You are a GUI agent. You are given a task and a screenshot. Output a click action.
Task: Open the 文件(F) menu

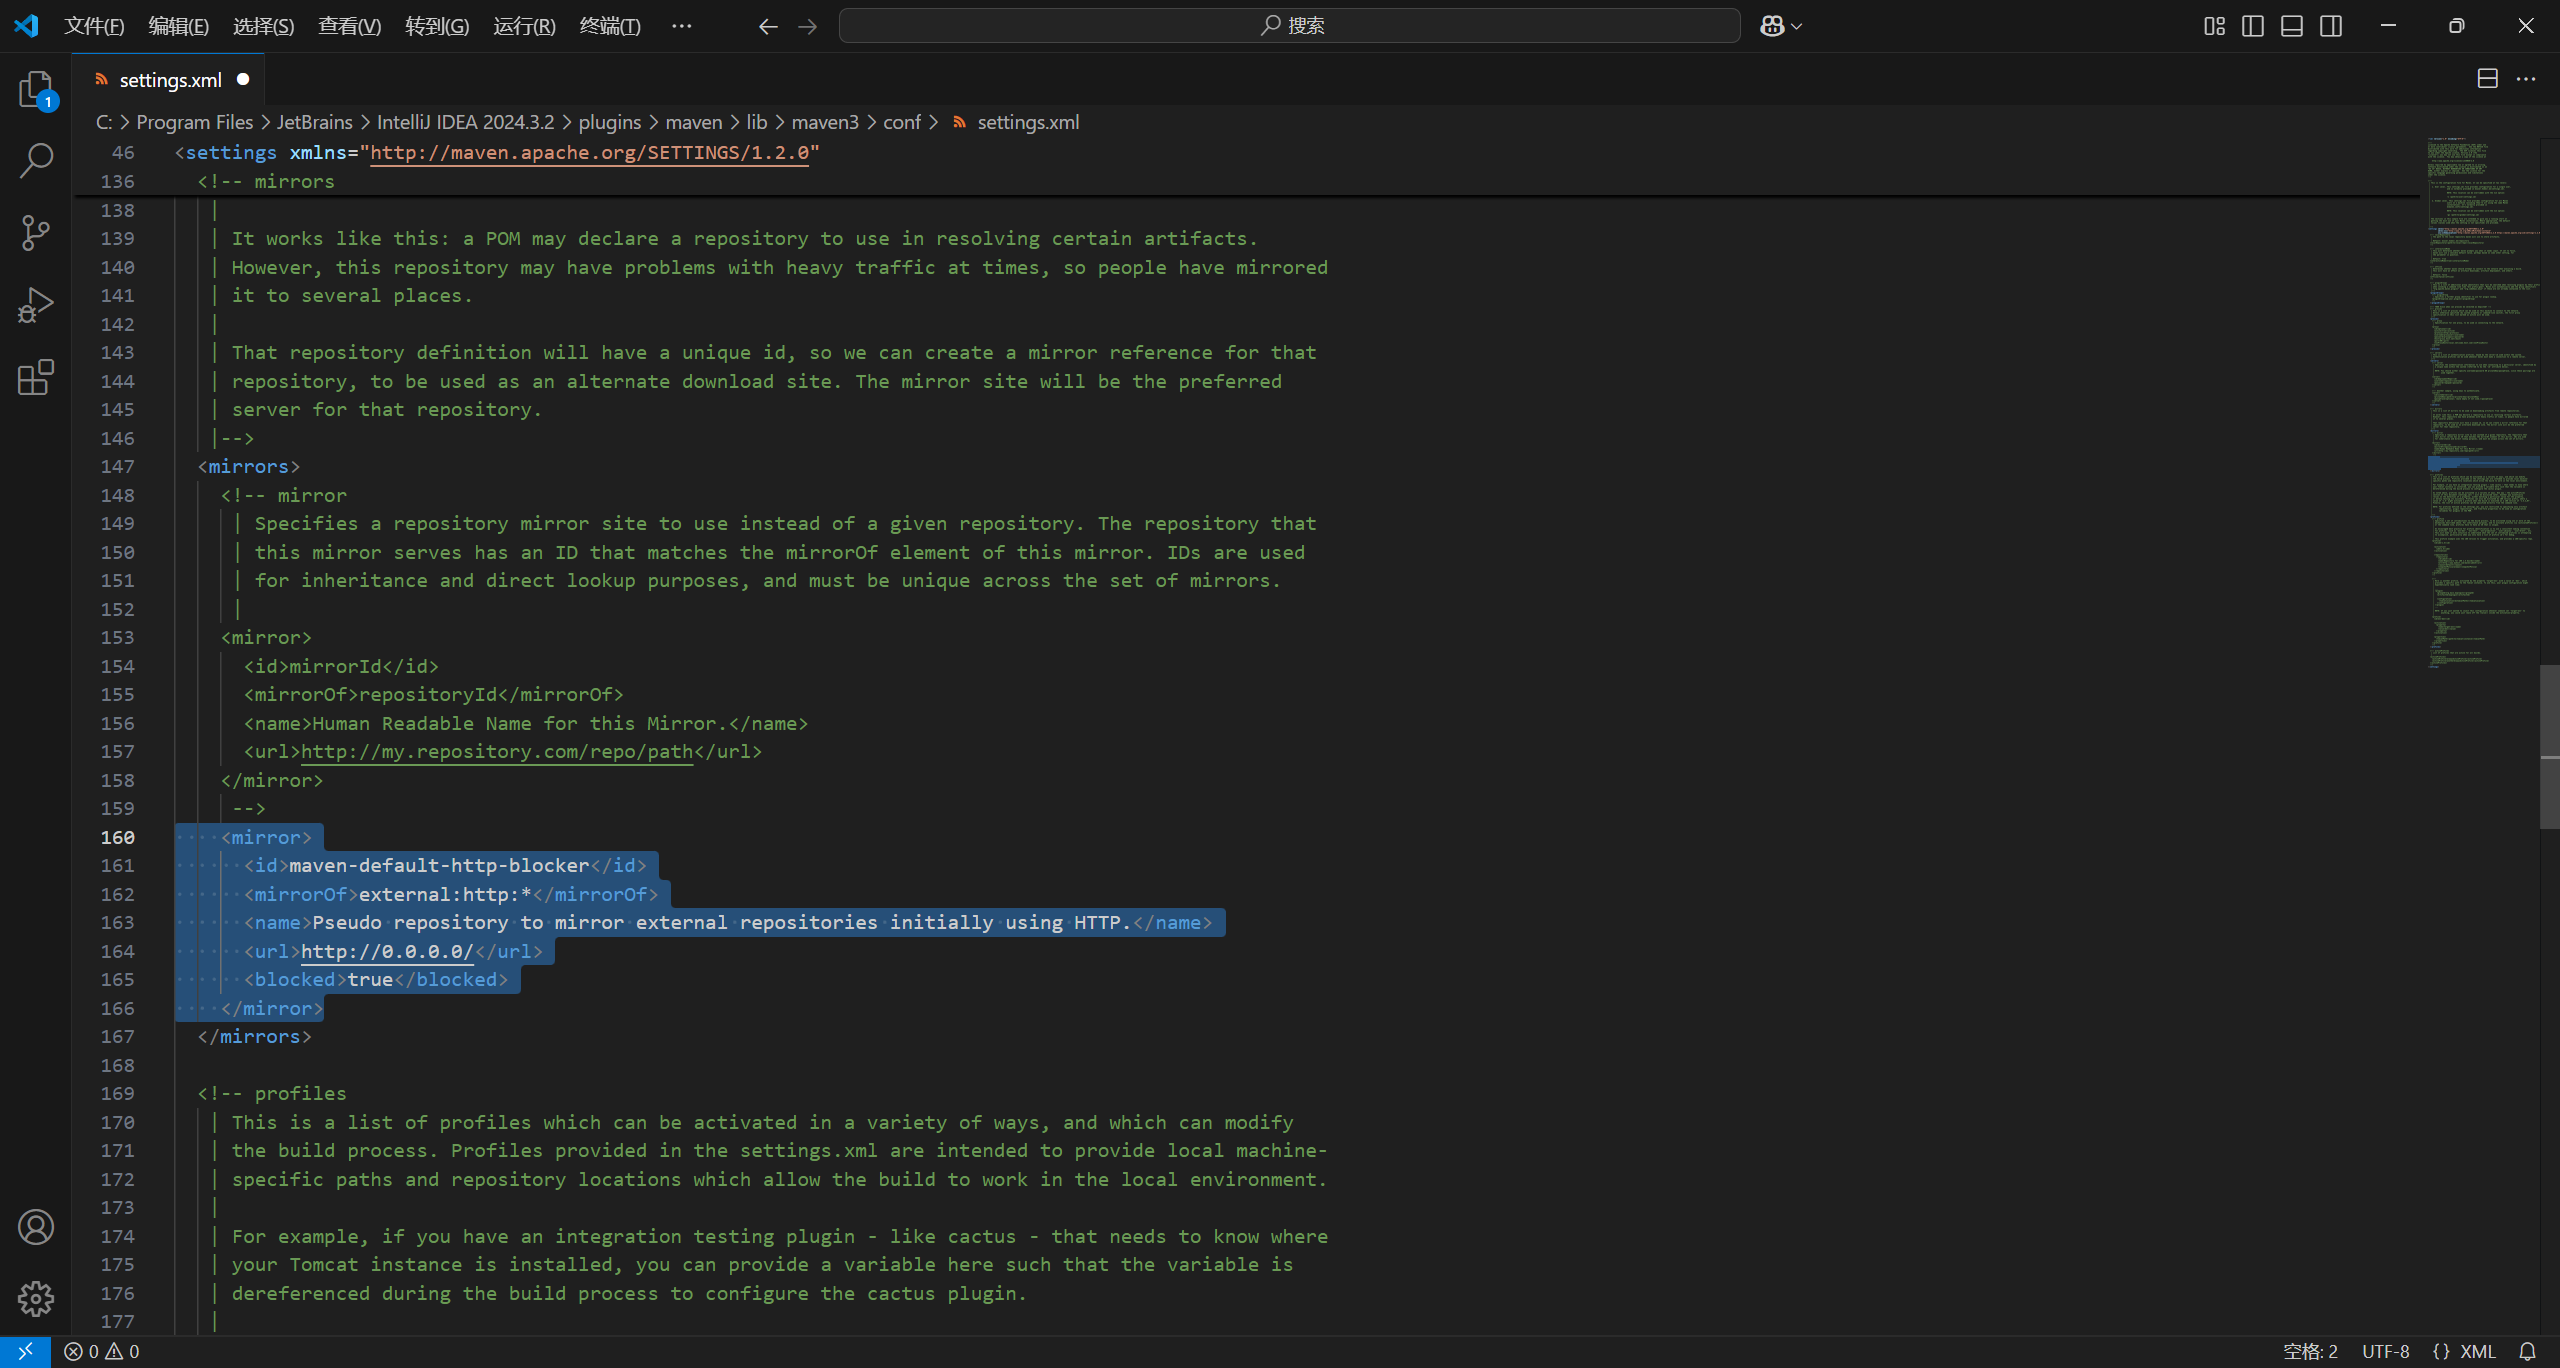pyautogui.click(x=94, y=26)
